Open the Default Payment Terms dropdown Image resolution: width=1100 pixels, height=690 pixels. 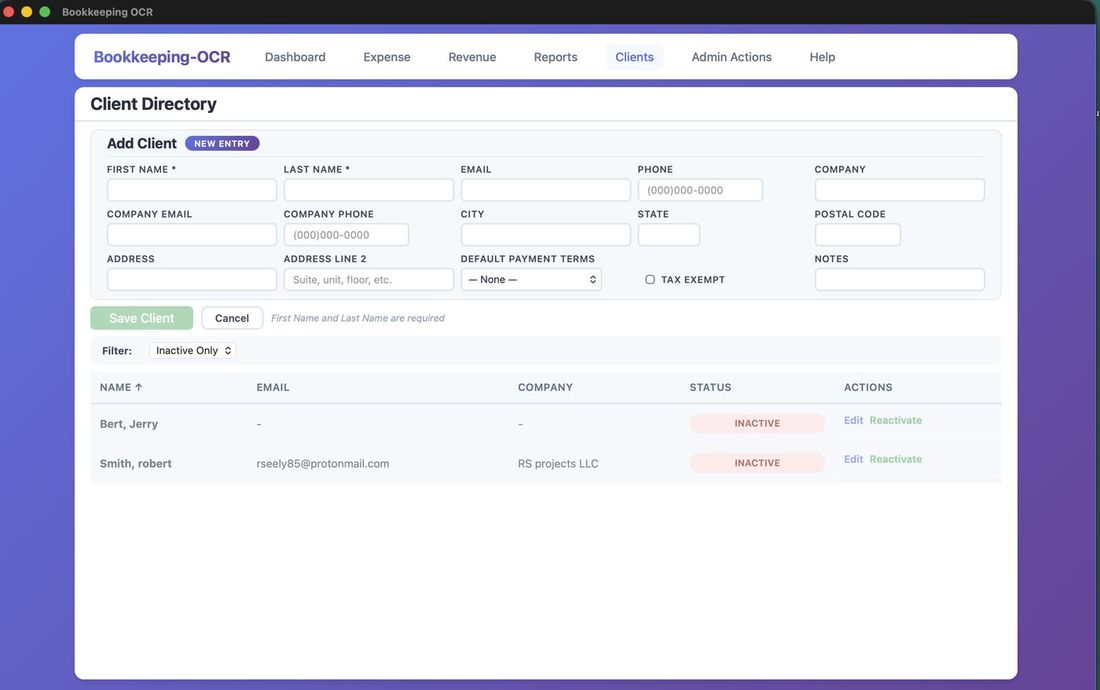(x=531, y=280)
